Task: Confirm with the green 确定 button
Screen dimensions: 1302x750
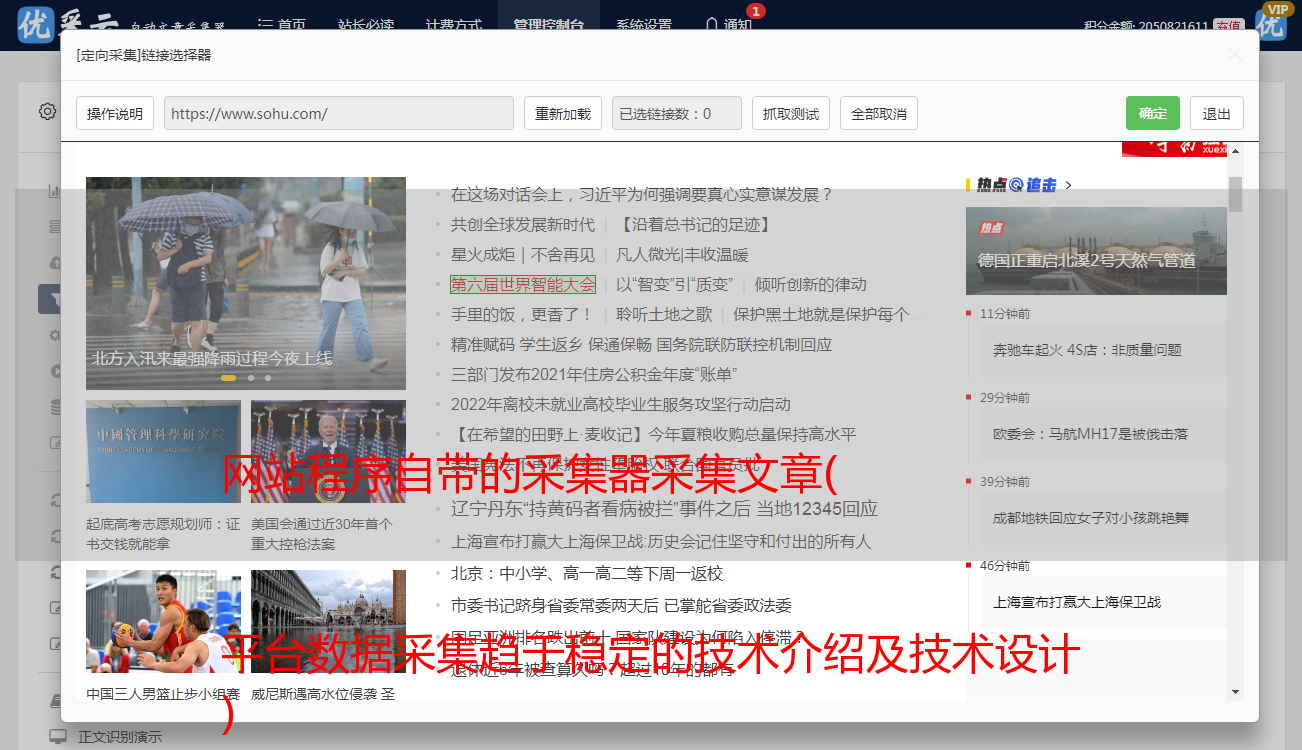Action: [x=1153, y=113]
